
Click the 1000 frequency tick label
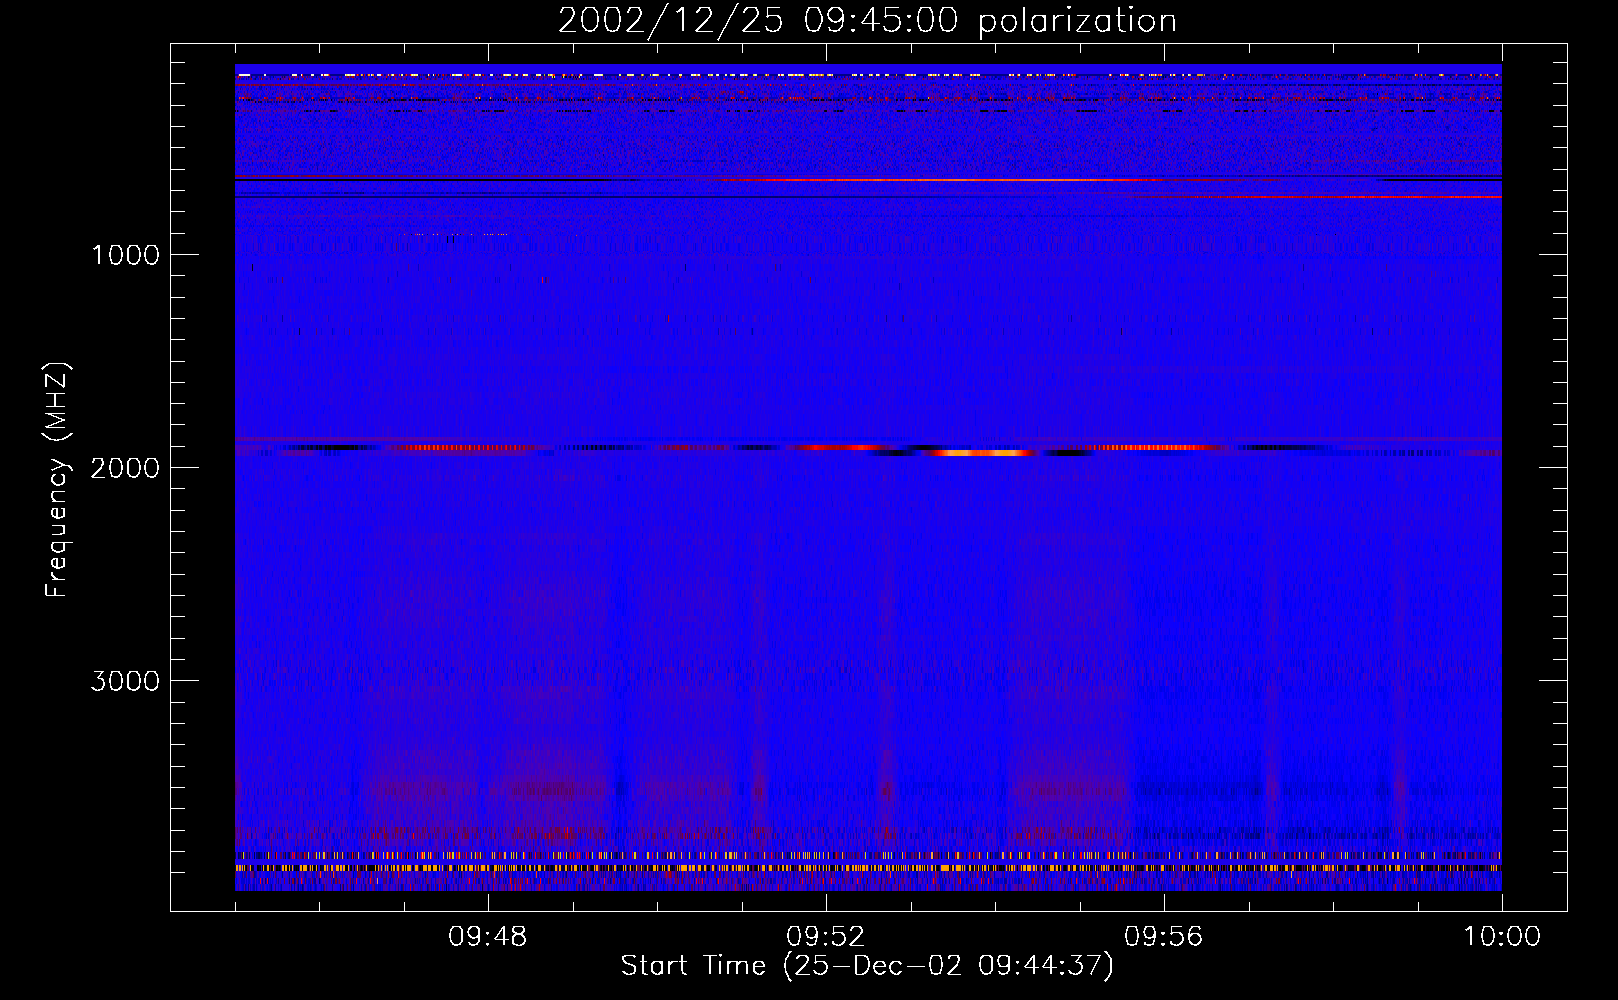coord(125,255)
